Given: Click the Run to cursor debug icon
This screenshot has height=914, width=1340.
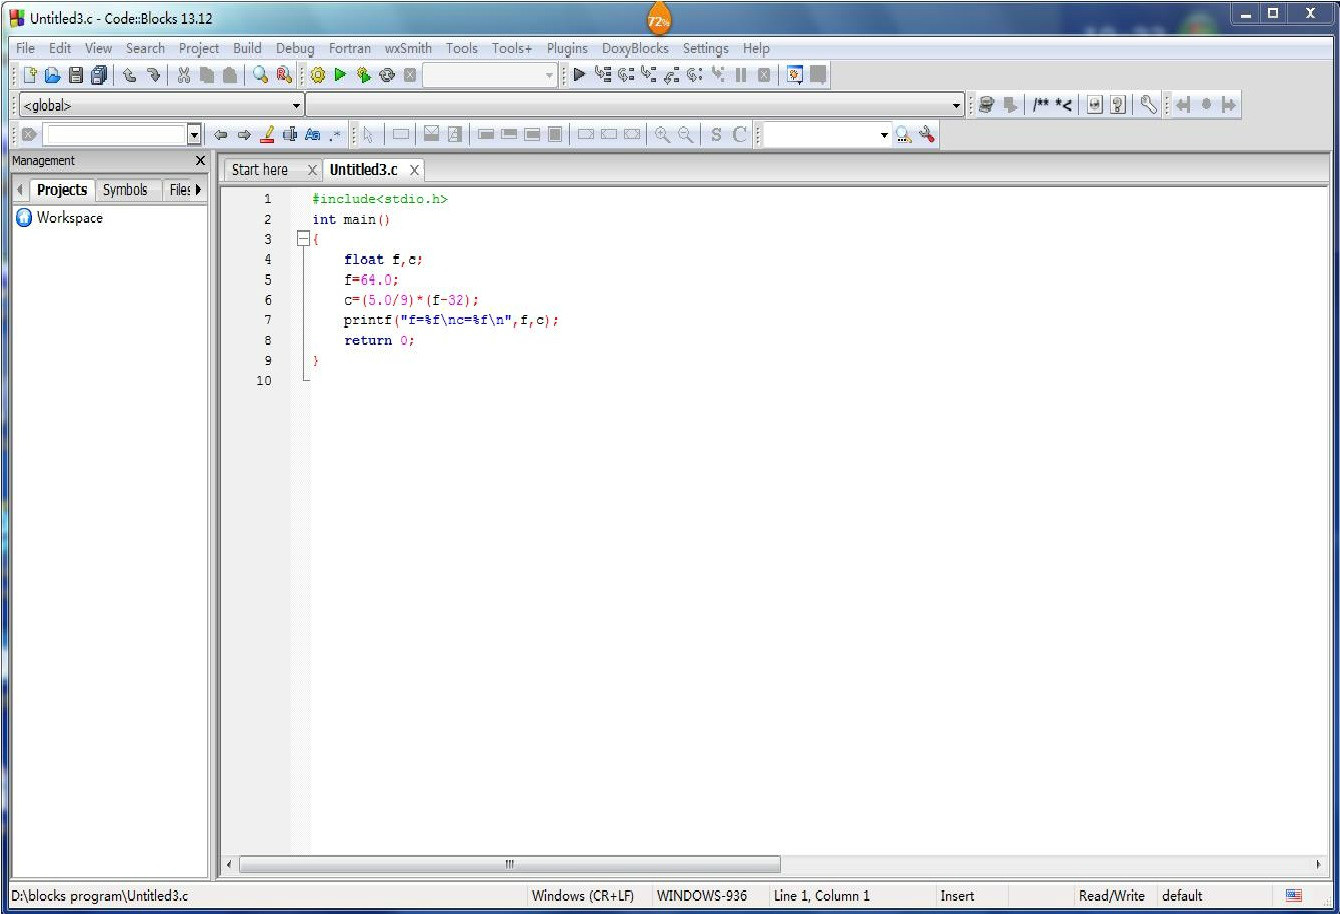Looking at the screenshot, I should point(603,75).
